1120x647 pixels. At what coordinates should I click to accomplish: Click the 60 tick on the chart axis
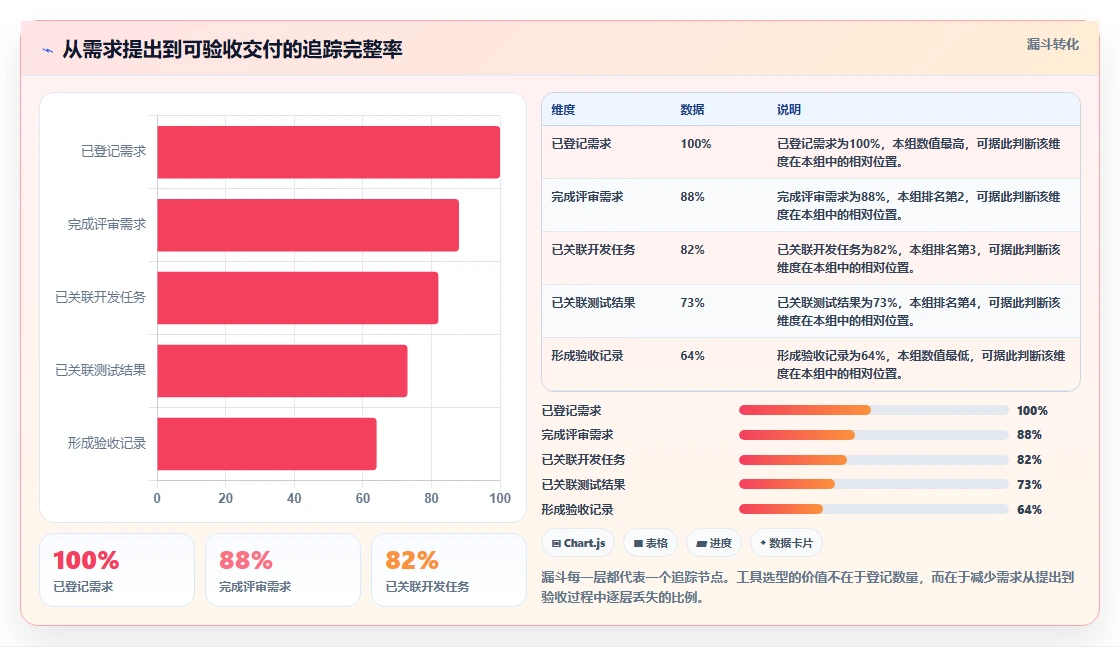pyautogui.click(x=363, y=498)
